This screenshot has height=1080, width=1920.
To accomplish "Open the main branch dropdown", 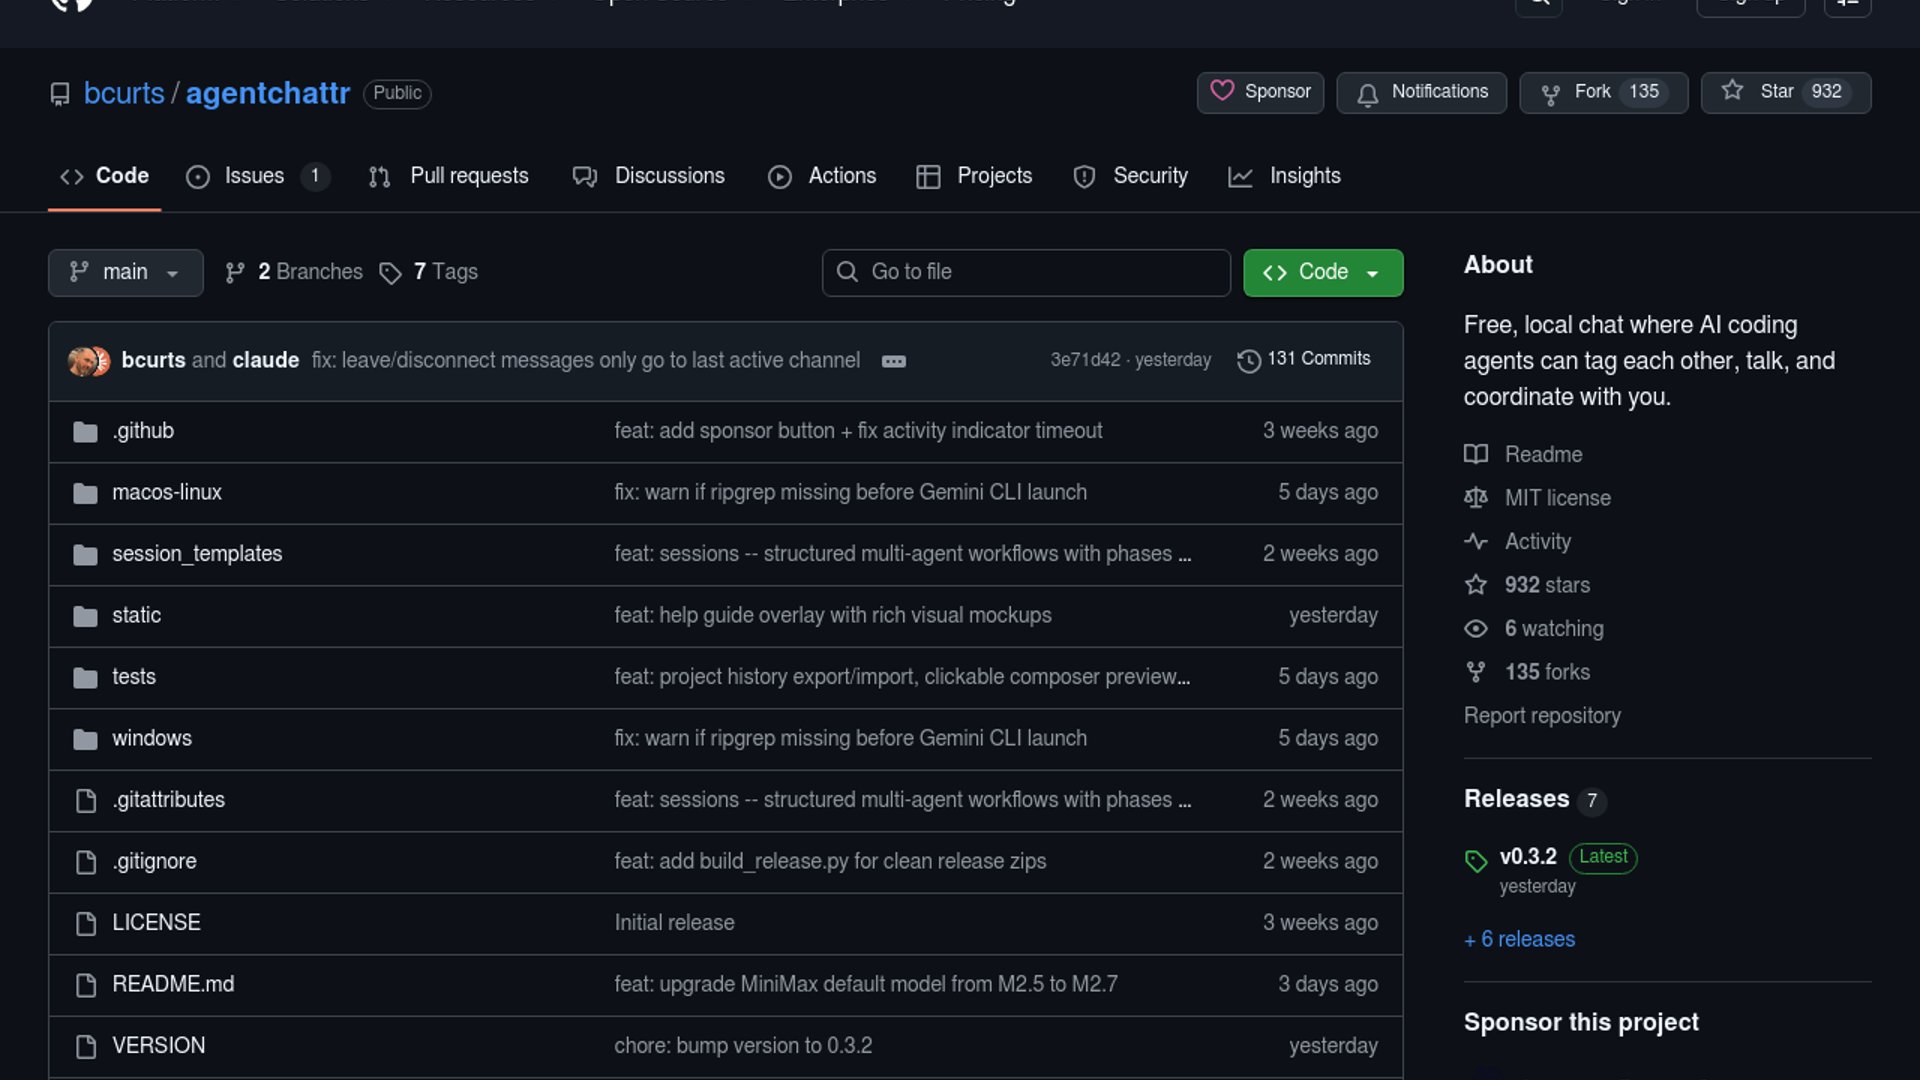I will click(125, 272).
